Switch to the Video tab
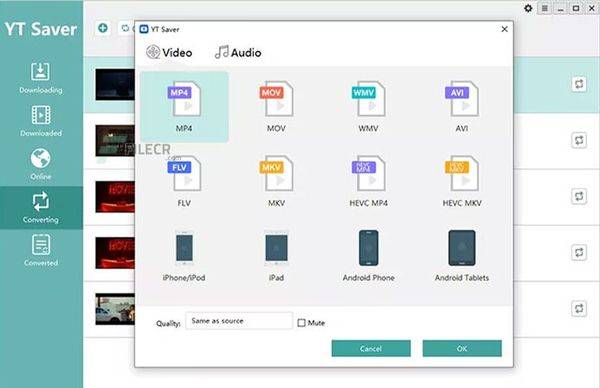600x388 pixels. (169, 52)
